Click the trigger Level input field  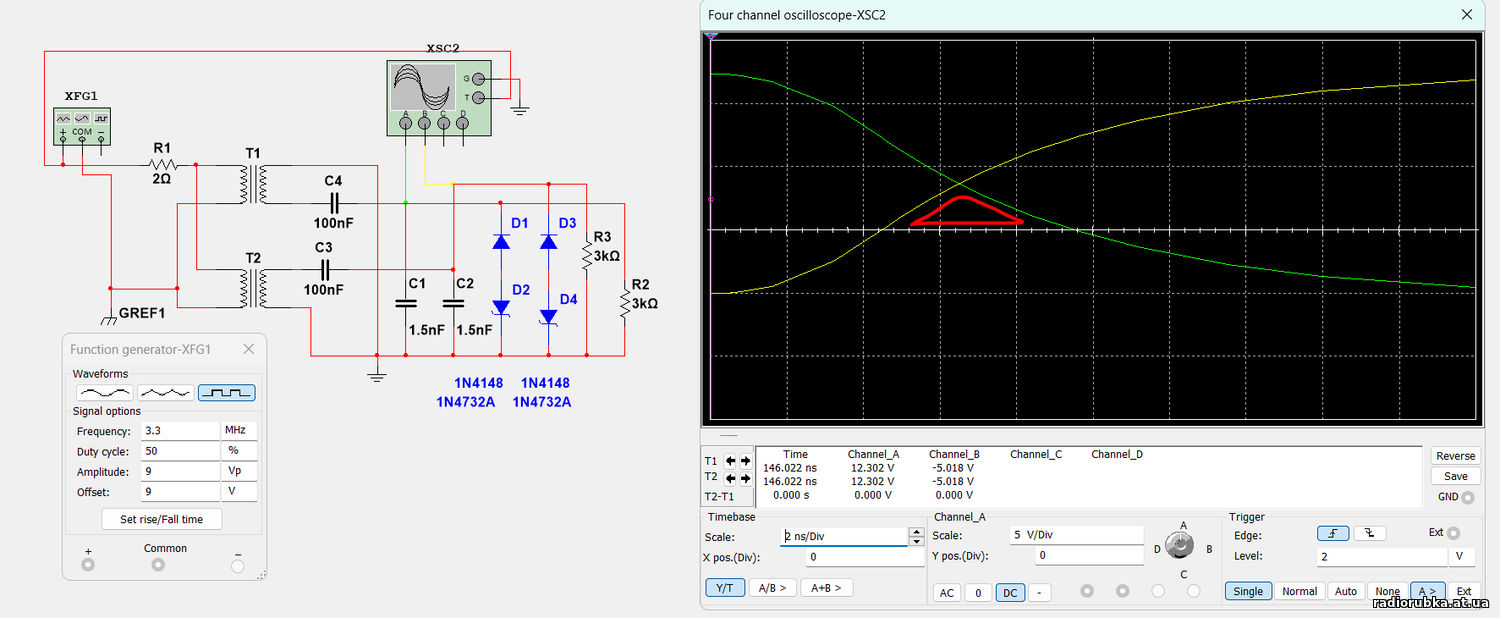point(1381,556)
